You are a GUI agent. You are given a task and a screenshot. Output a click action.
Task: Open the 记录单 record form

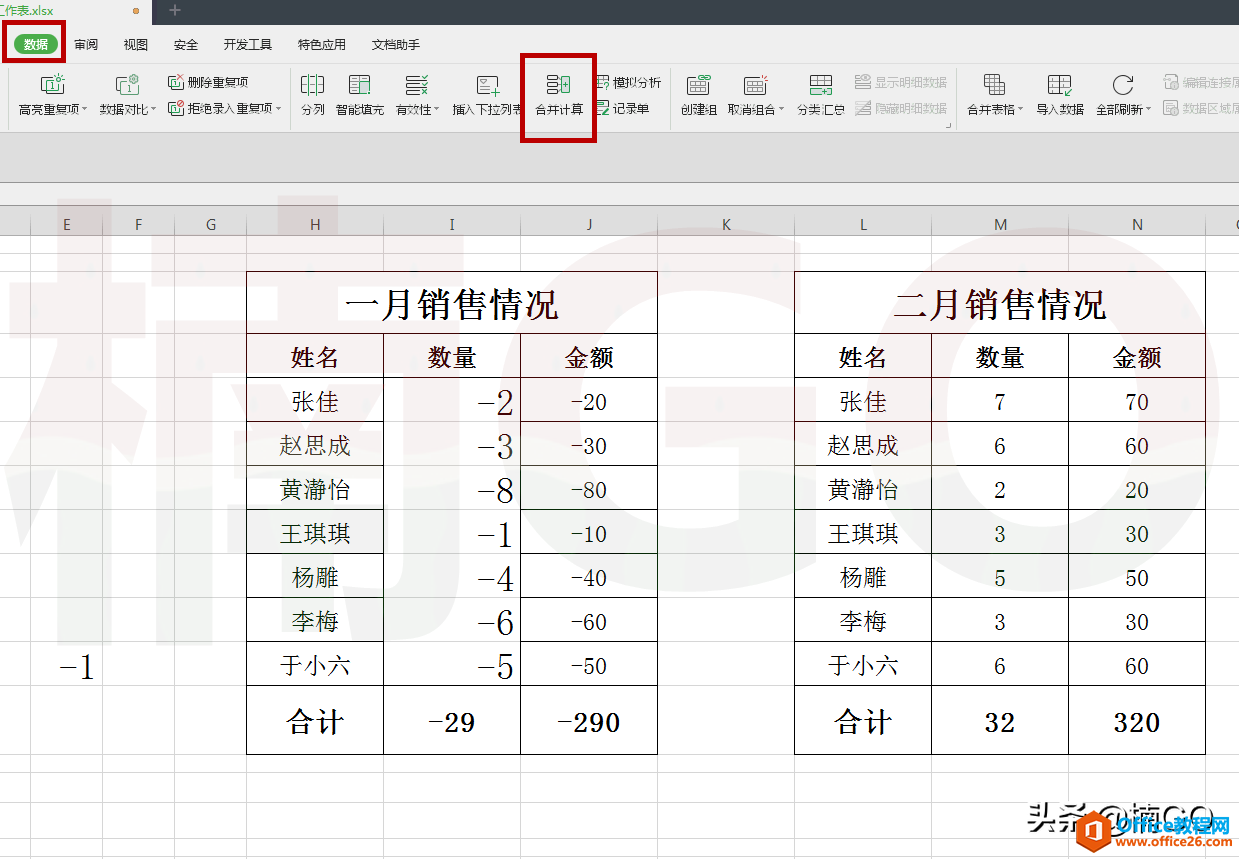(x=622, y=108)
